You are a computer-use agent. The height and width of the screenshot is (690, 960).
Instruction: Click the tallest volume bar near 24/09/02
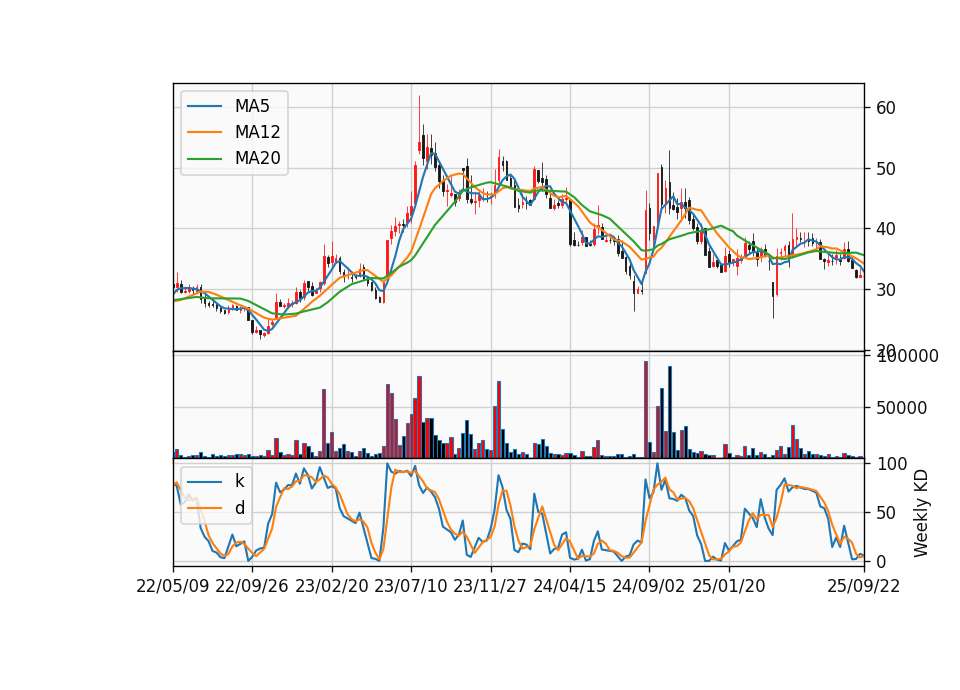point(646,410)
